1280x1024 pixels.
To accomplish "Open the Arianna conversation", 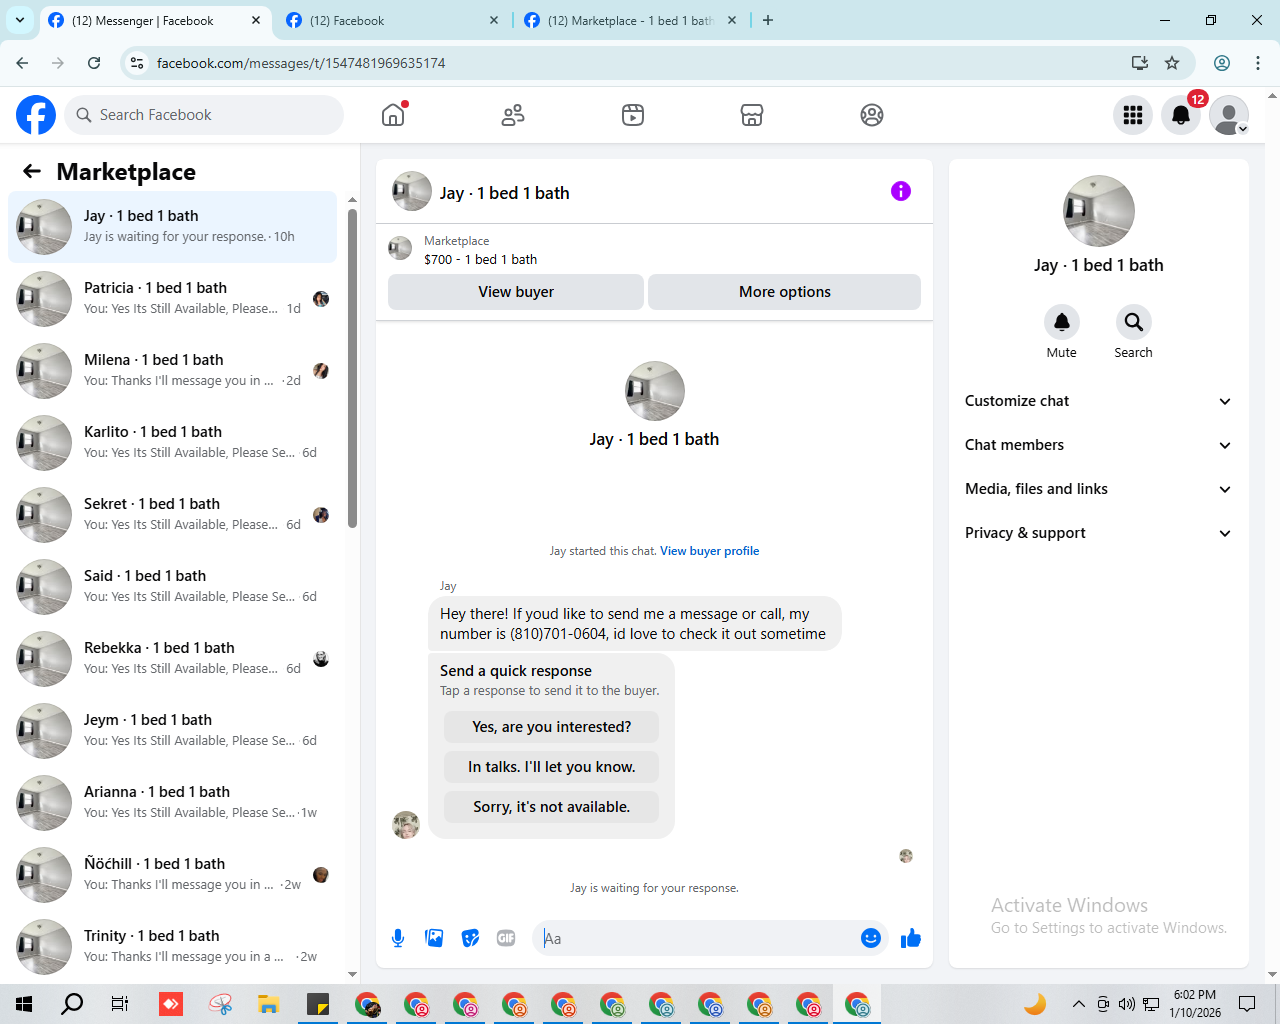I will pos(172,803).
